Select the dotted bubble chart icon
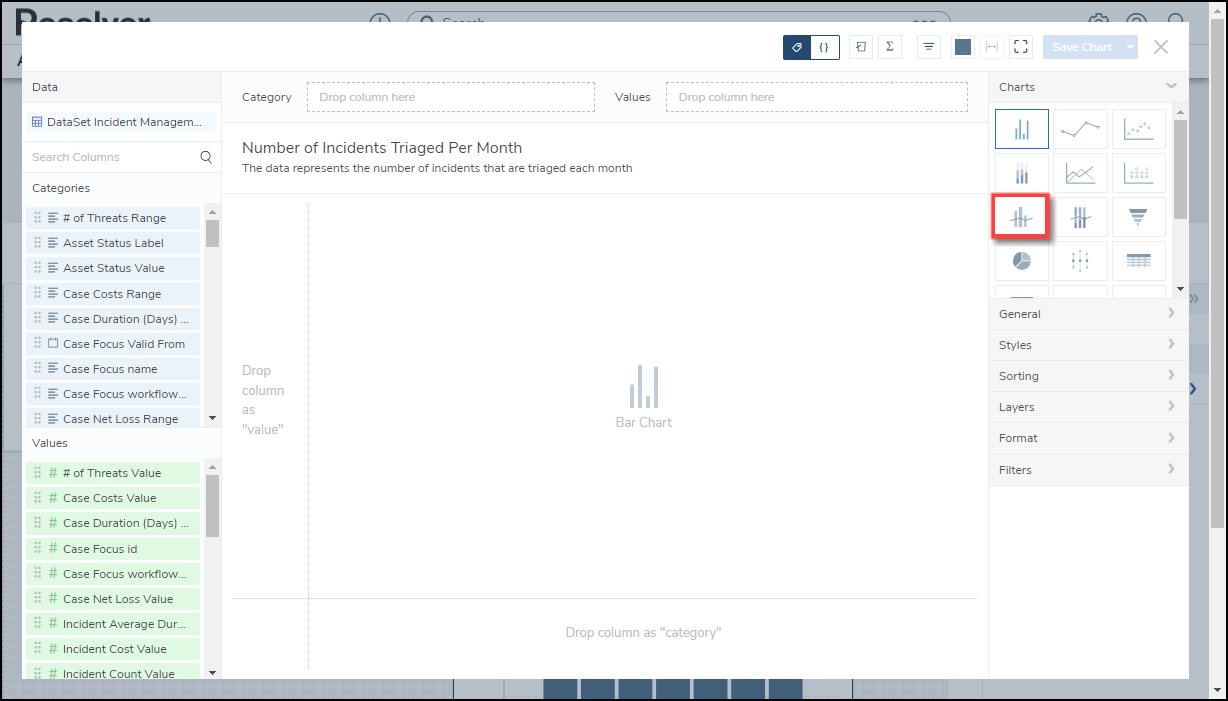The height and width of the screenshot is (701, 1228). 1138,173
